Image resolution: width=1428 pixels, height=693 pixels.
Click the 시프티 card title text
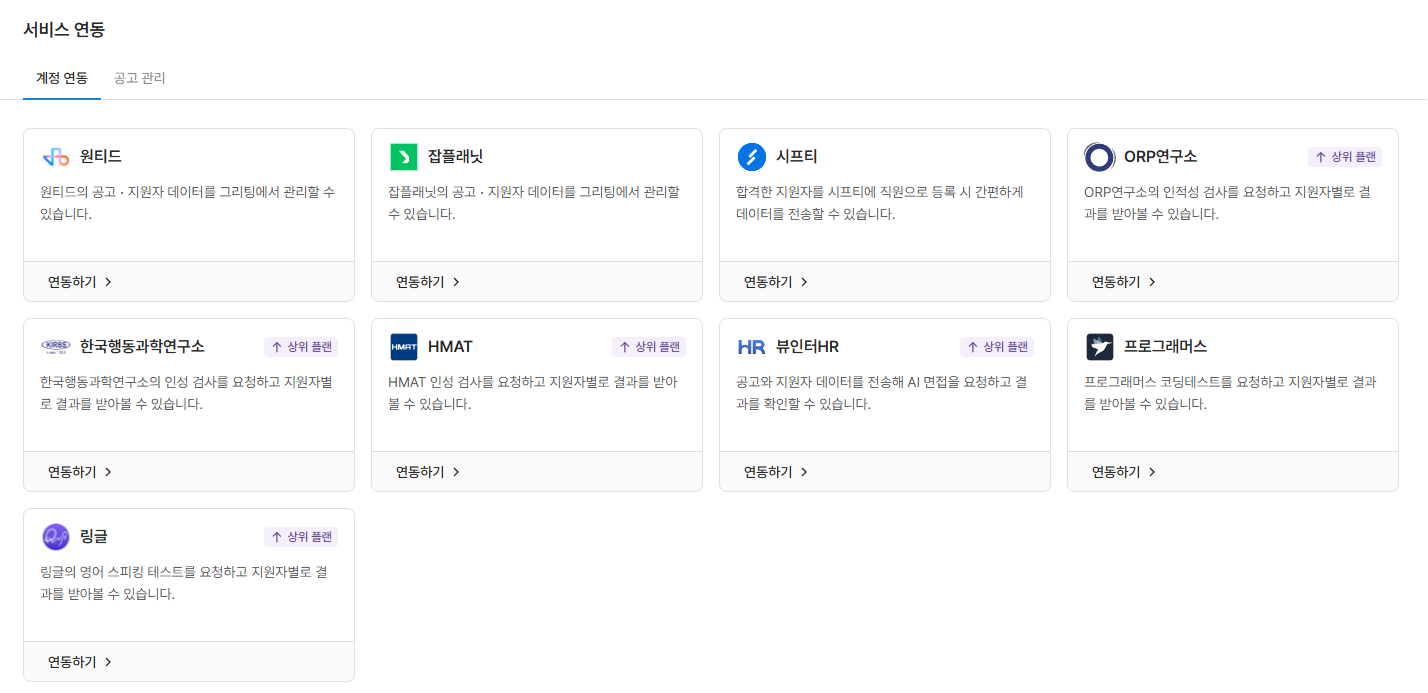[797, 157]
